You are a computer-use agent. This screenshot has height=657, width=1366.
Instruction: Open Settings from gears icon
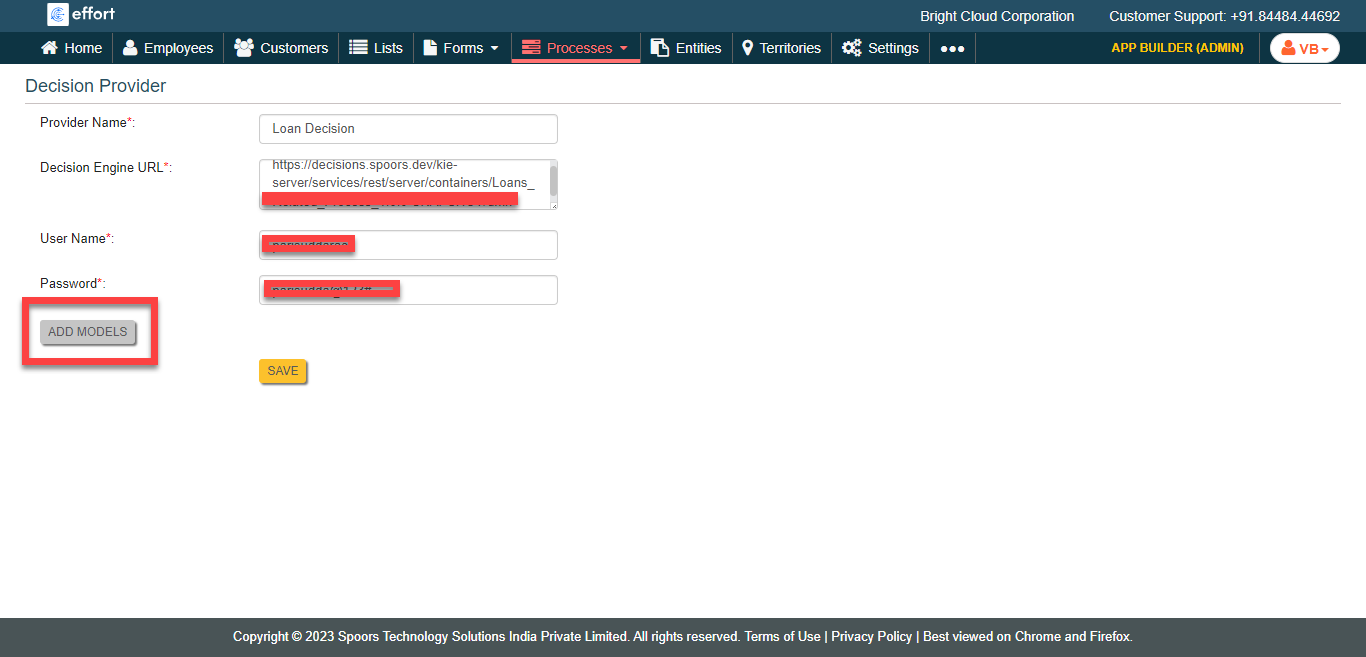(852, 48)
